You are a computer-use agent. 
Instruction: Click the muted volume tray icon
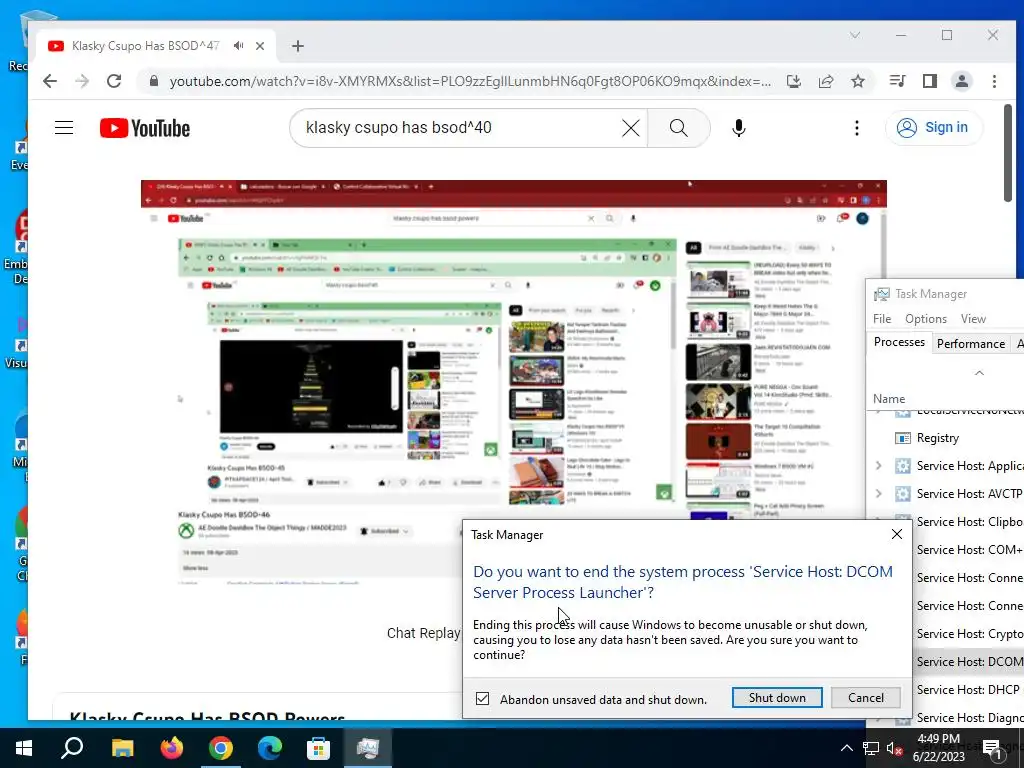[x=894, y=748]
